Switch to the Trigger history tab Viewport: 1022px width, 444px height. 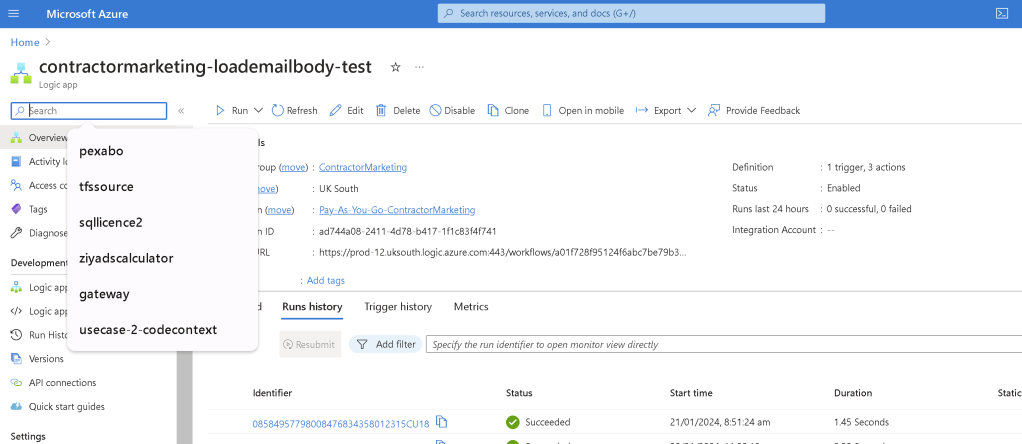(398, 306)
